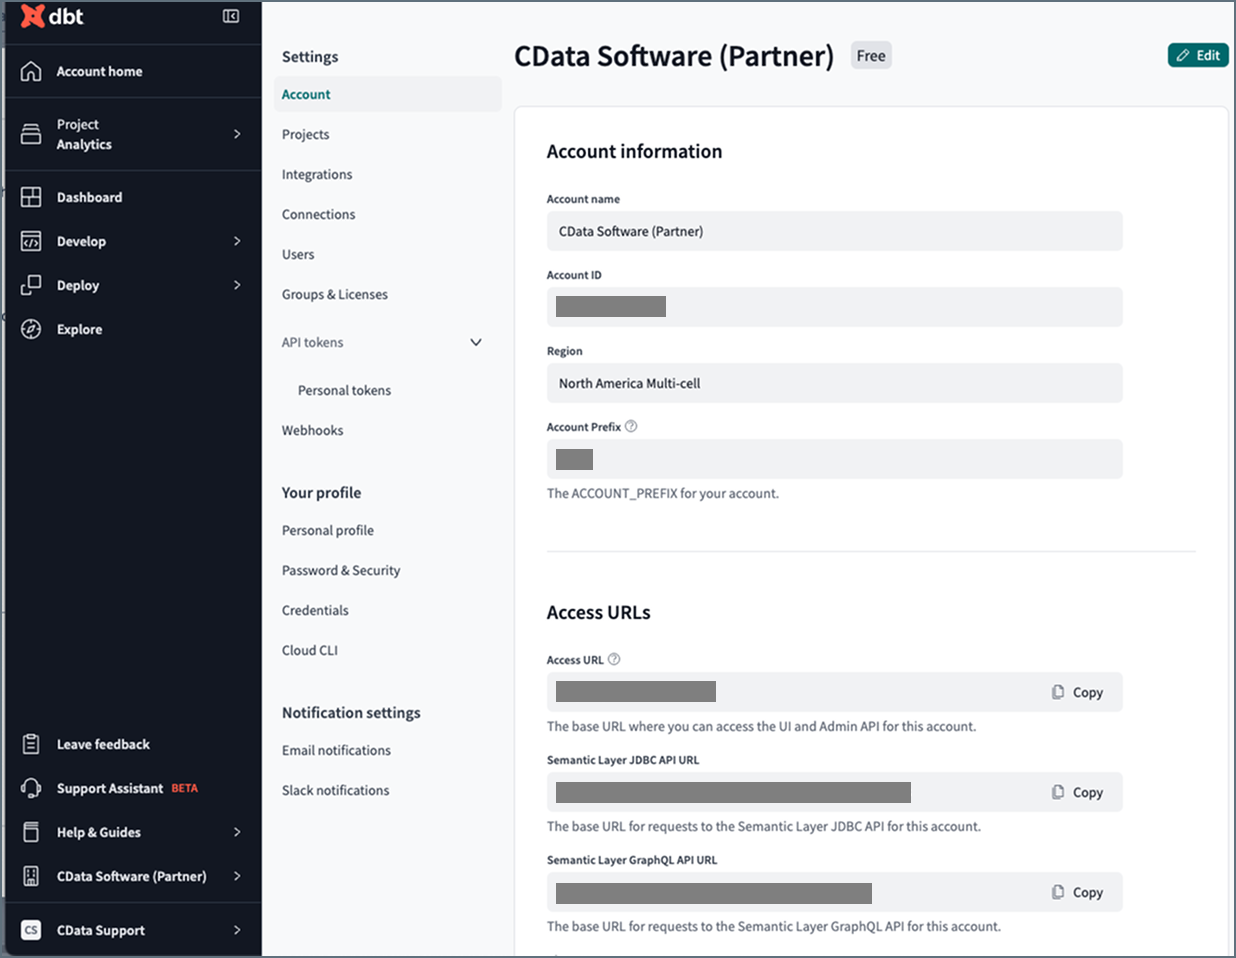Collapse the sidebar using the panel icon
The image size is (1236, 958).
(231, 16)
